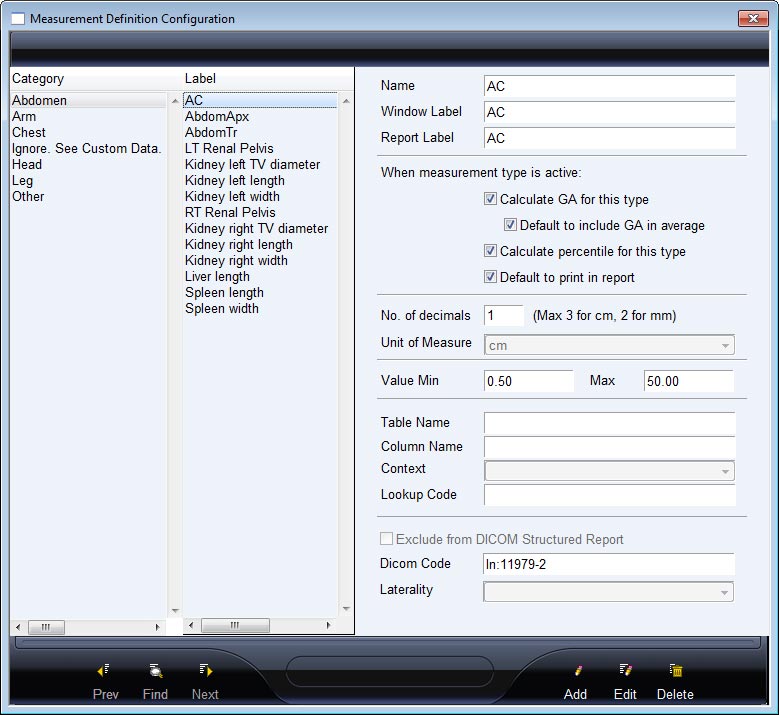Click Label list scroll-left arrow
The image size is (779, 715).
[191, 626]
